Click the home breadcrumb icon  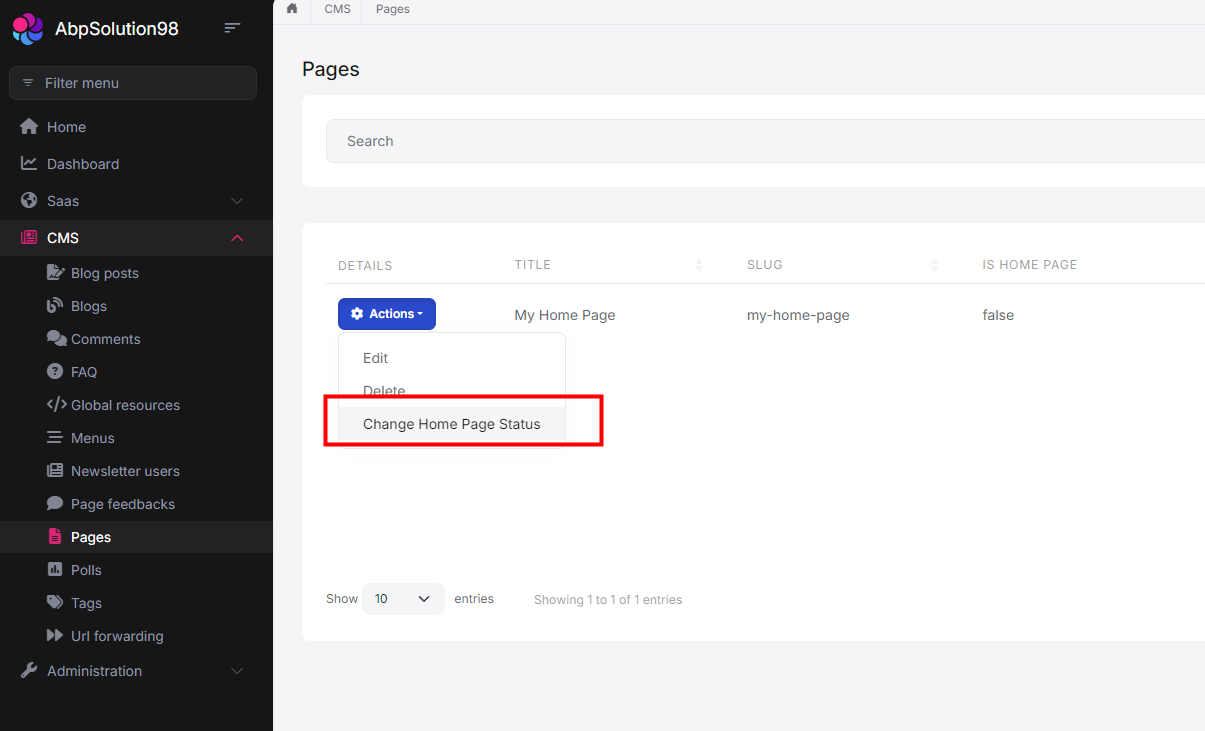point(292,9)
